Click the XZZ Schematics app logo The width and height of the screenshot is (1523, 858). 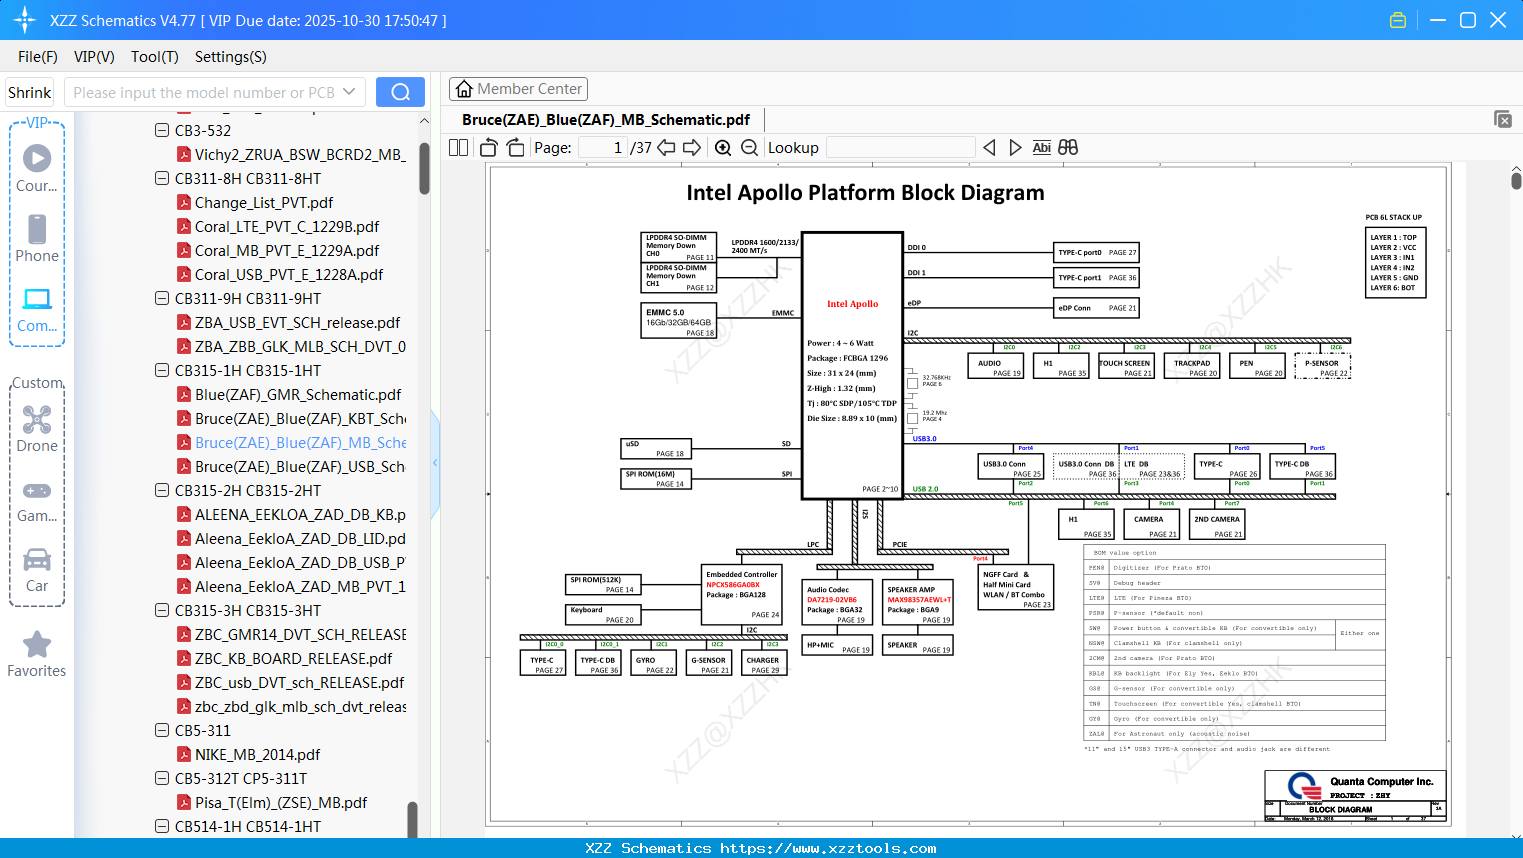[x=25, y=20]
